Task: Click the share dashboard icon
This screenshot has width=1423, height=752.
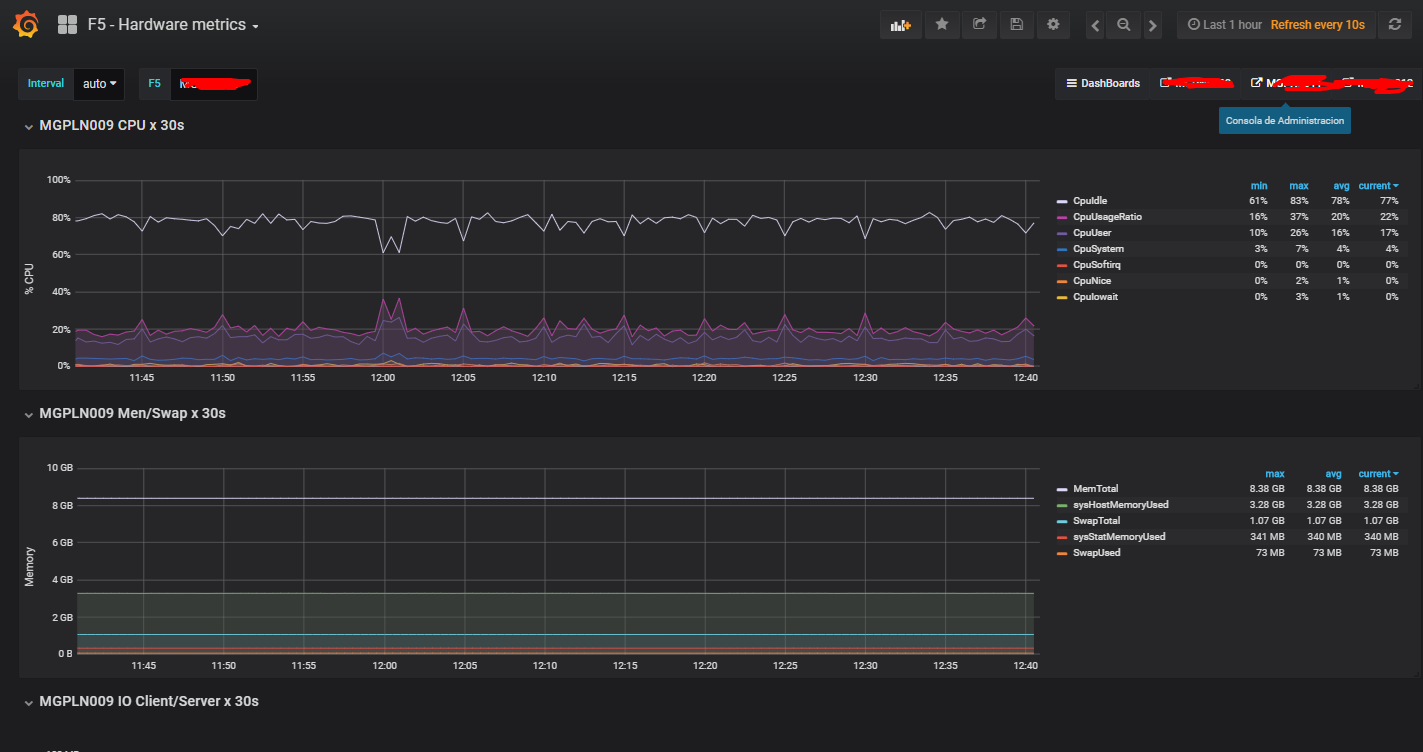Action: [x=979, y=25]
